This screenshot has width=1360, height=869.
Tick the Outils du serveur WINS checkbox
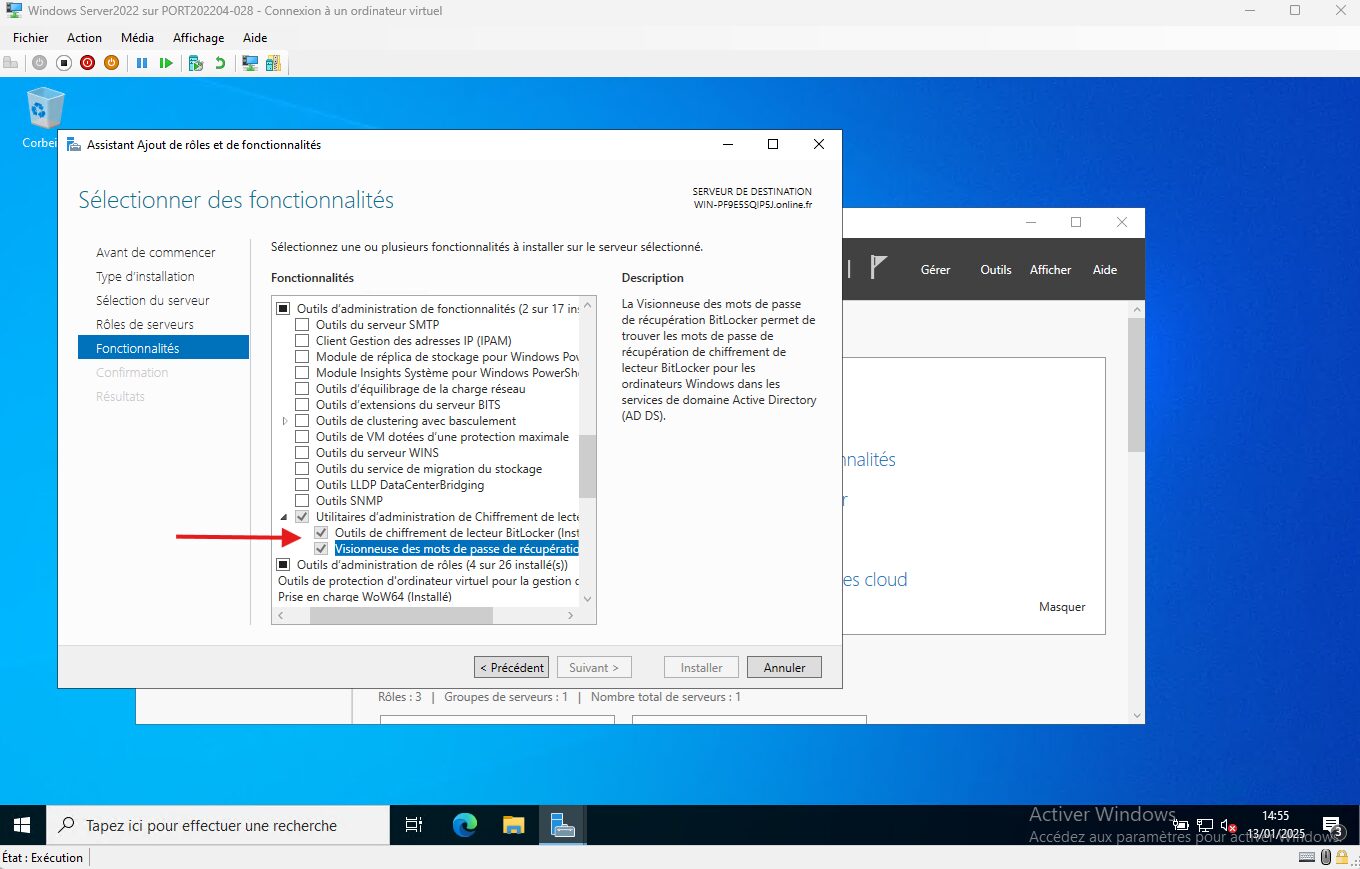click(302, 453)
